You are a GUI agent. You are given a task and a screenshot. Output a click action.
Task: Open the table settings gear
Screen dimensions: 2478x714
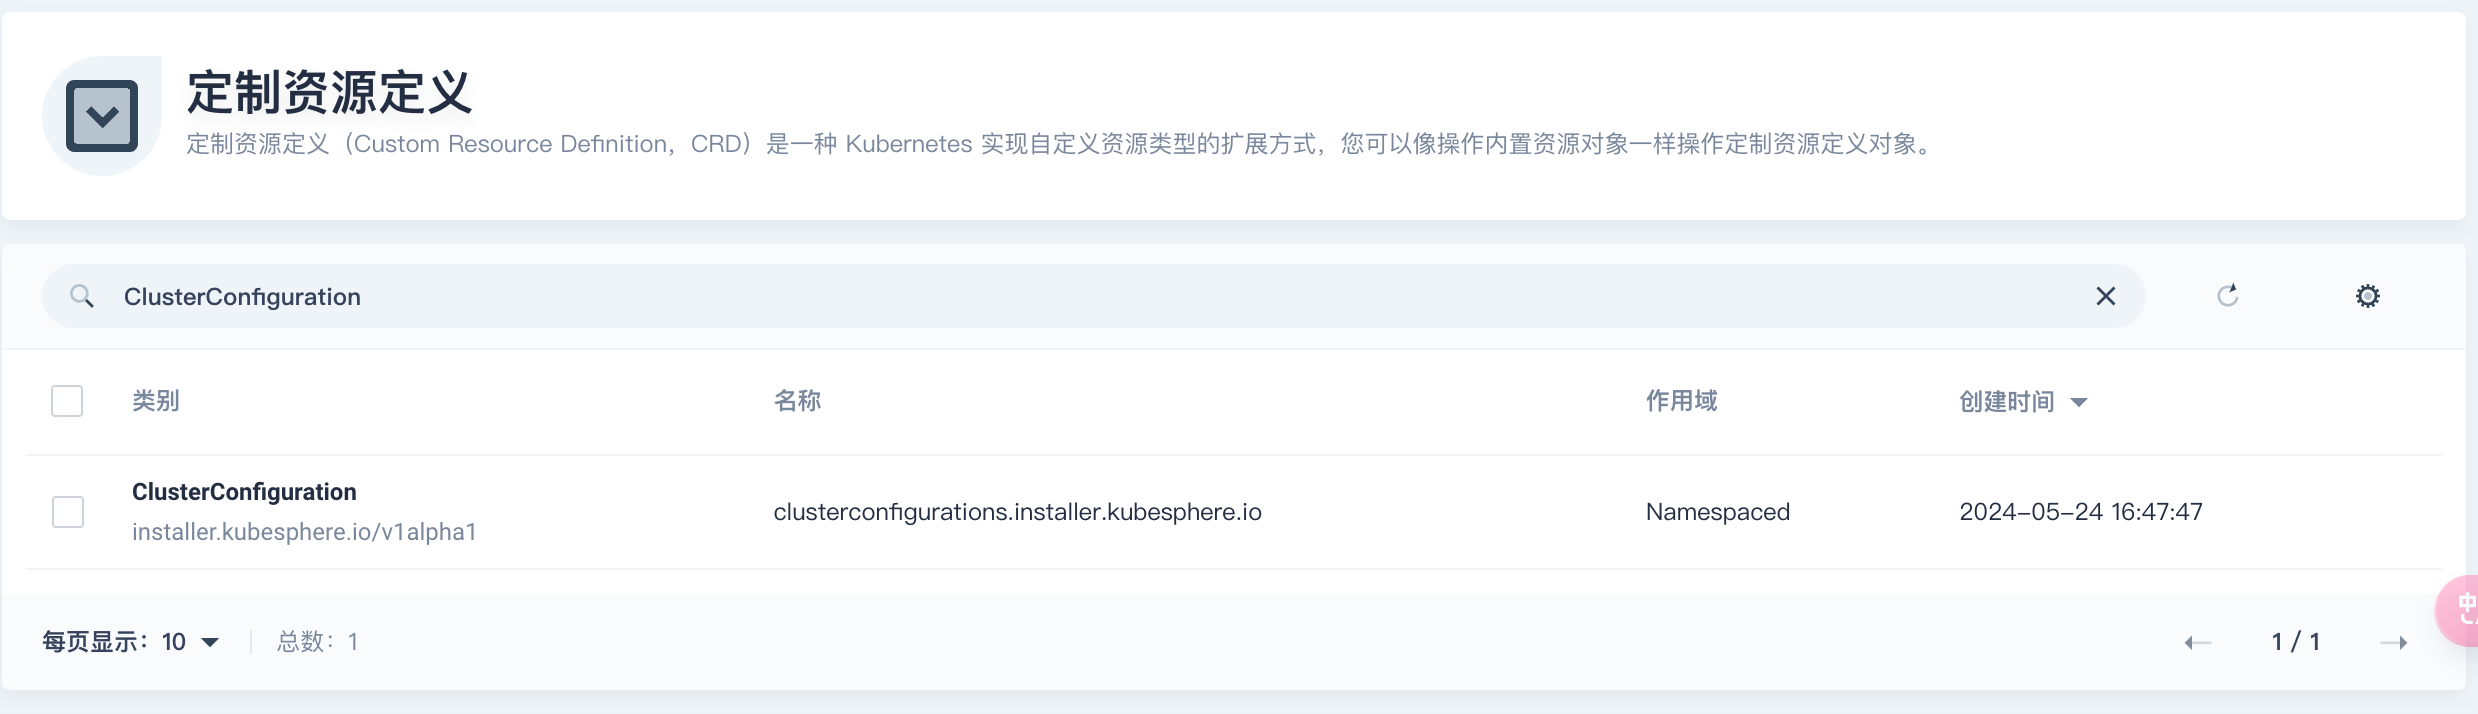[2367, 296]
